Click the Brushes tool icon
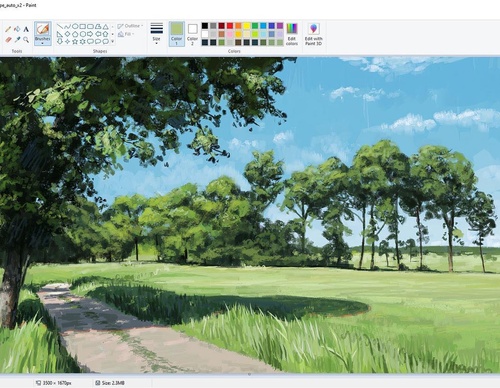 pos(42,29)
